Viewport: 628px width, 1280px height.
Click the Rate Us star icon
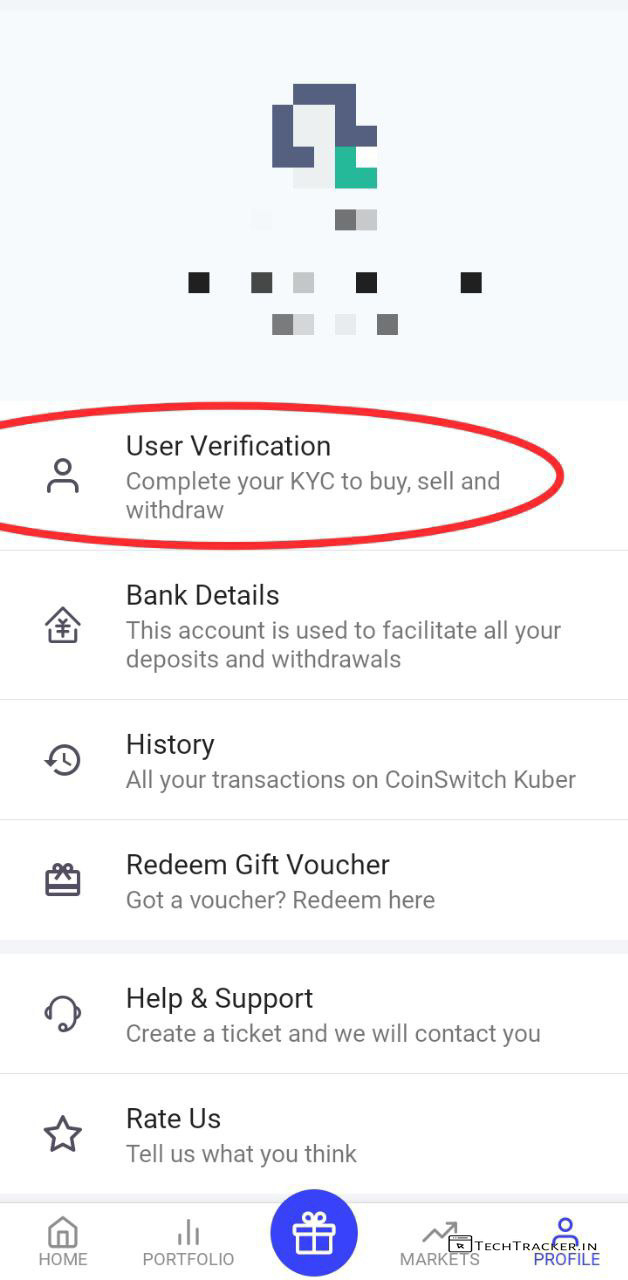(62, 1134)
